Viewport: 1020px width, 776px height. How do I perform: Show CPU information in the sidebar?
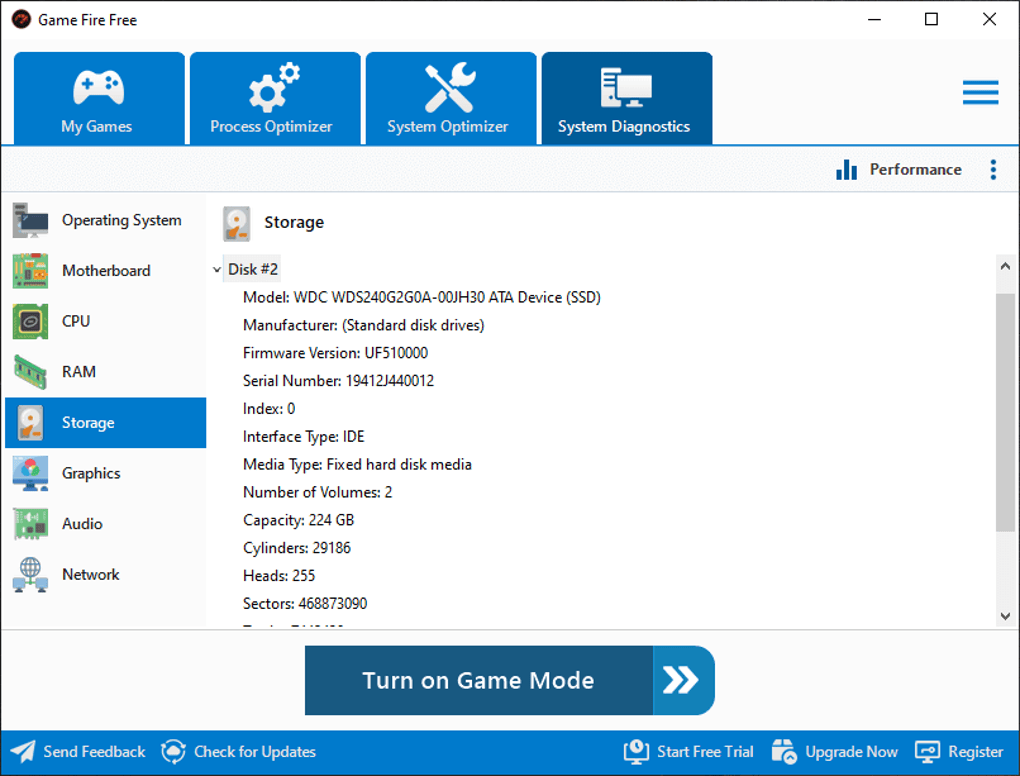pyautogui.click(x=105, y=321)
